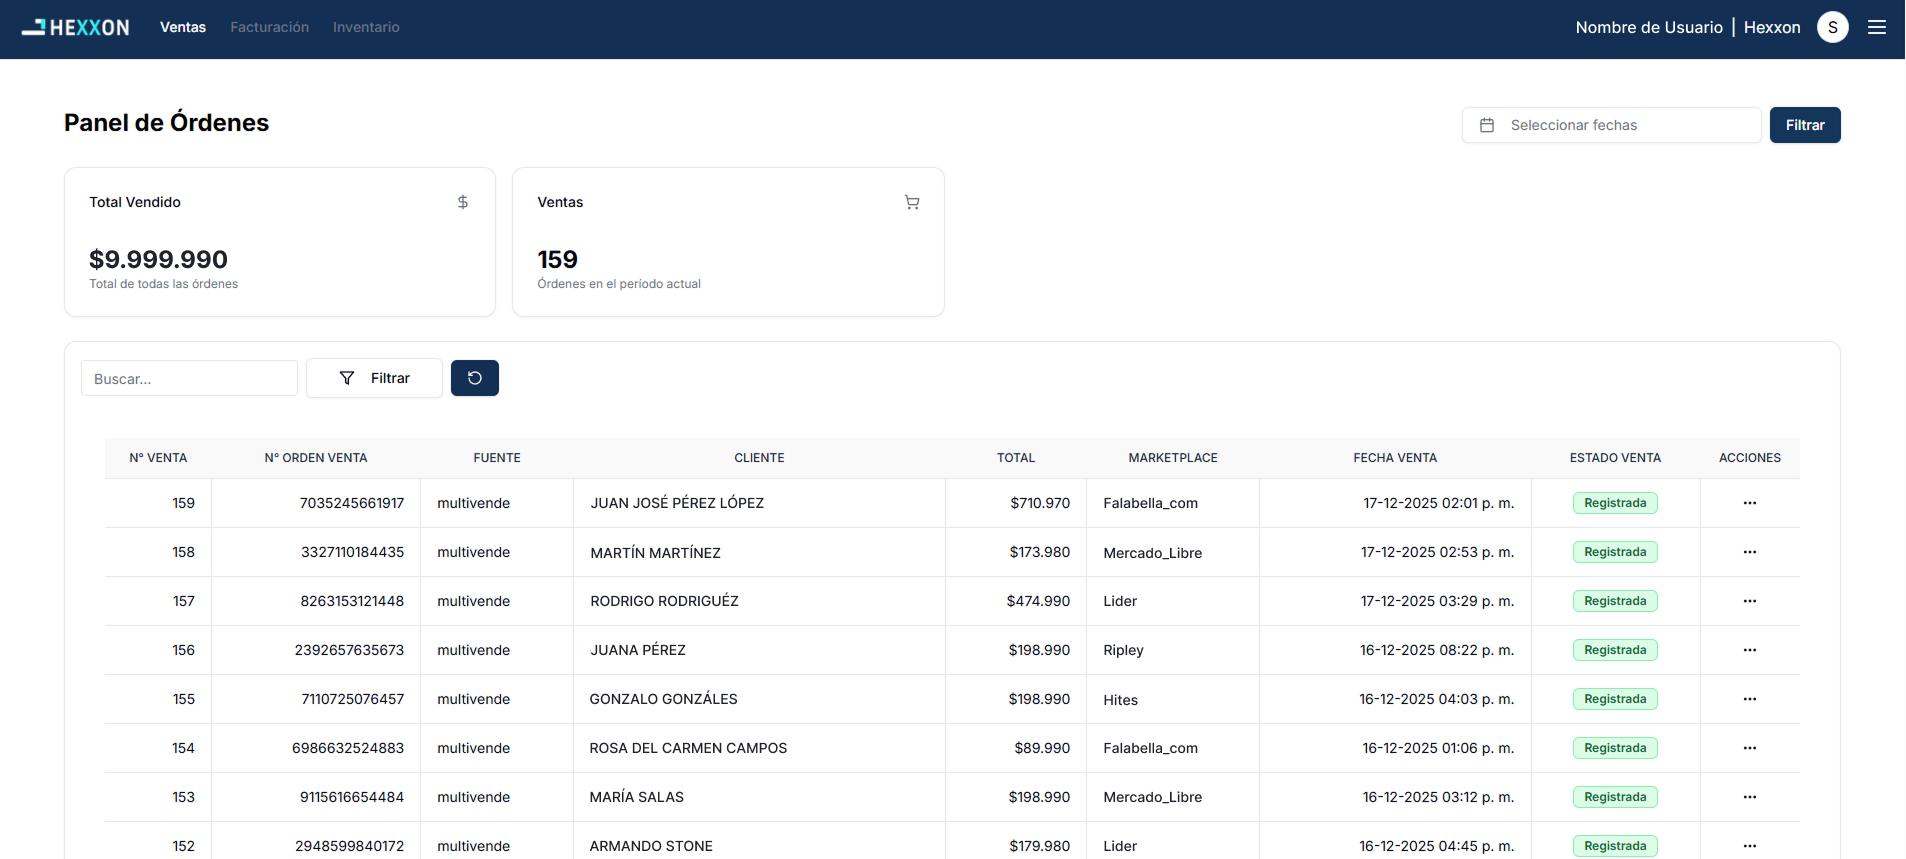The image size is (1906, 859).
Task: Open the hamburger menu icon
Action: click(x=1877, y=28)
